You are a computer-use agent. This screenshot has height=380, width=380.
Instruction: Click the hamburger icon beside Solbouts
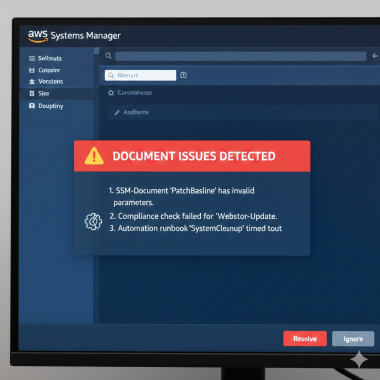pyautogui.click(x=32, y=59)
